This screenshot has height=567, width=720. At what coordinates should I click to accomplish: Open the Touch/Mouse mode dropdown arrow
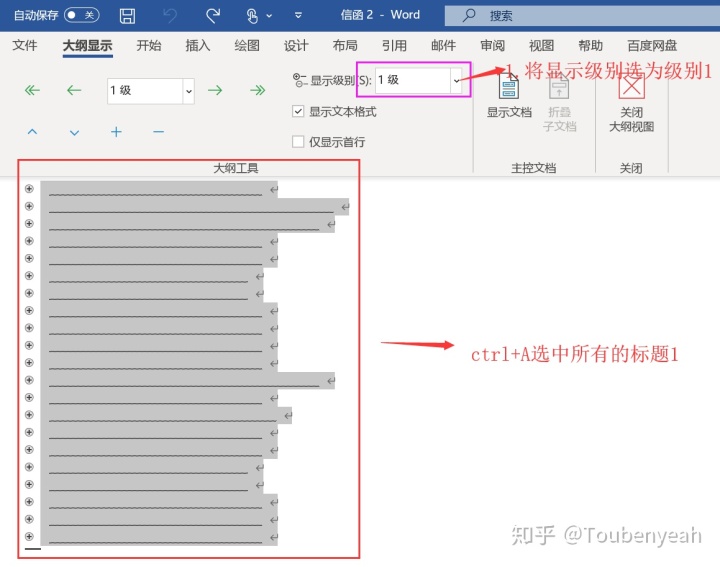tap(269, 16)
